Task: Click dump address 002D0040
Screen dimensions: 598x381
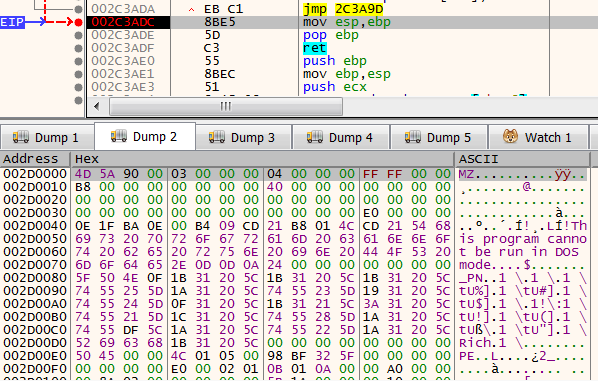Action: click(x=35, y=226)
